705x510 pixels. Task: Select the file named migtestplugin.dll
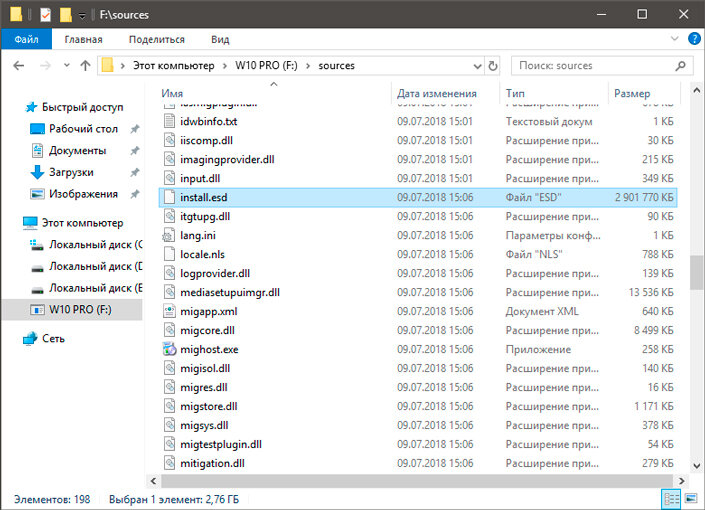tap(221, 444)
